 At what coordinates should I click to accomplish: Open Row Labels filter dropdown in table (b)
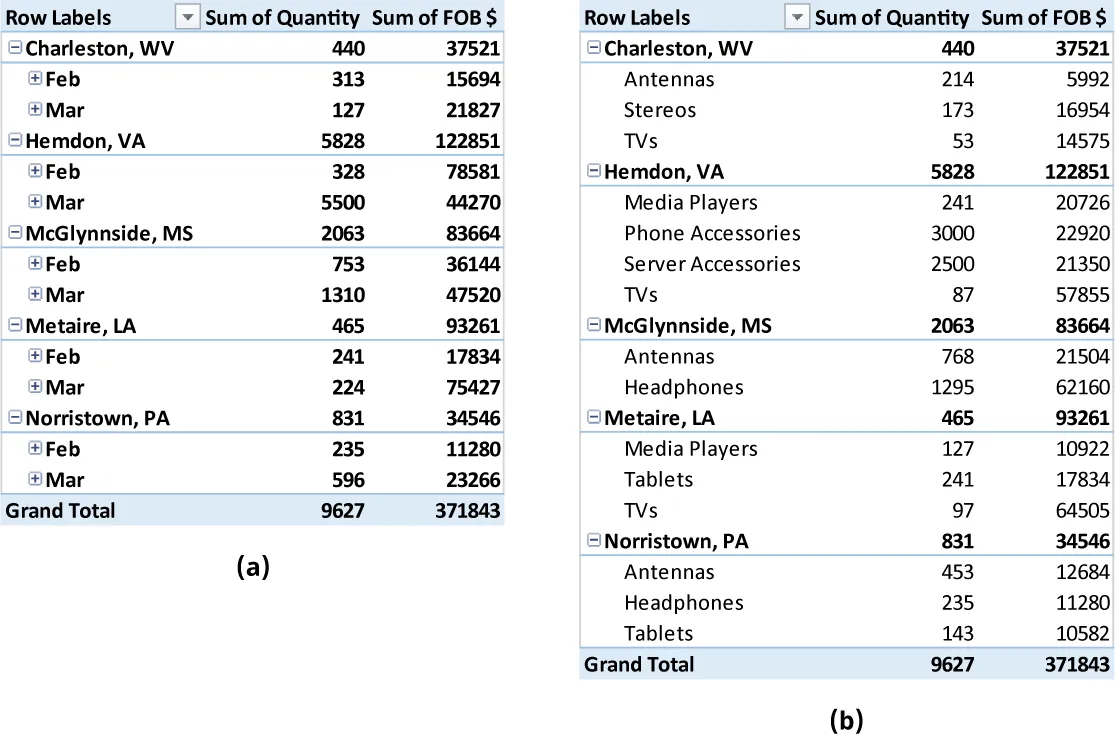click(x=796, y=18)
